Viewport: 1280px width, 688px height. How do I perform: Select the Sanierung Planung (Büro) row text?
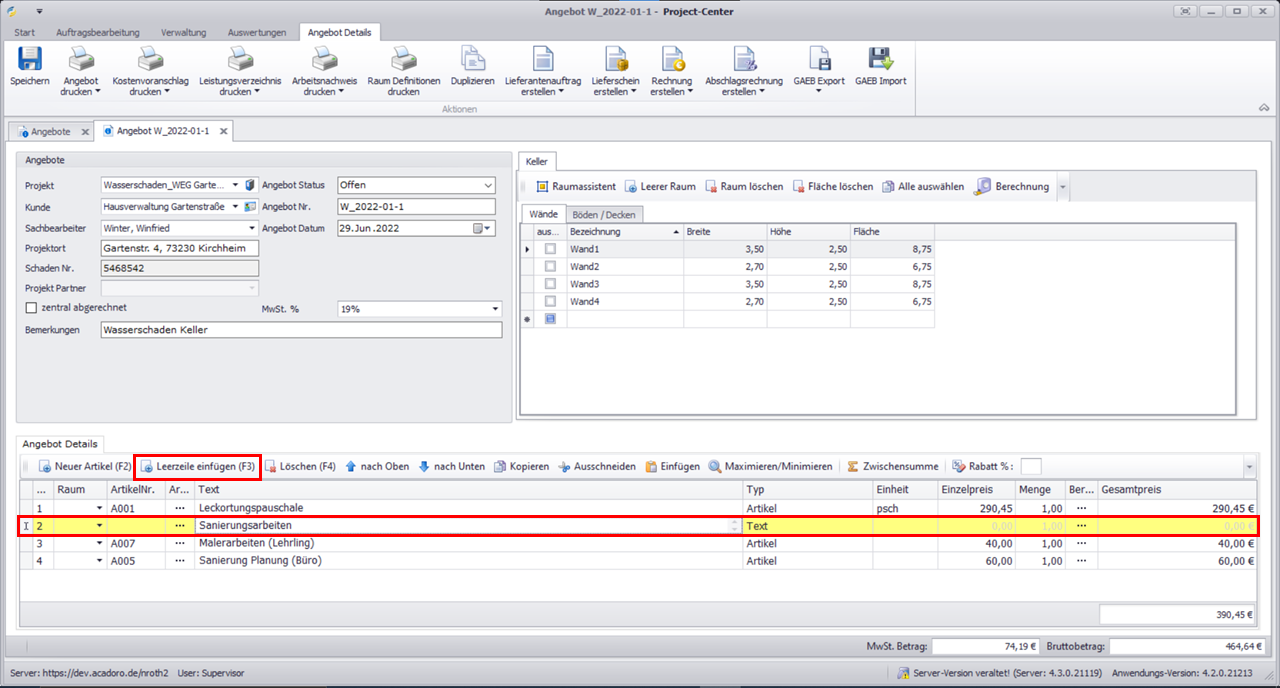click(260, 560)
